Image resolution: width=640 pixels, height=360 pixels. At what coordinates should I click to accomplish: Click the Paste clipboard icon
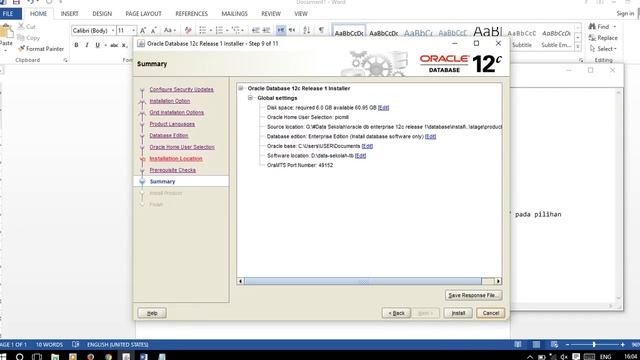(6, 32)
